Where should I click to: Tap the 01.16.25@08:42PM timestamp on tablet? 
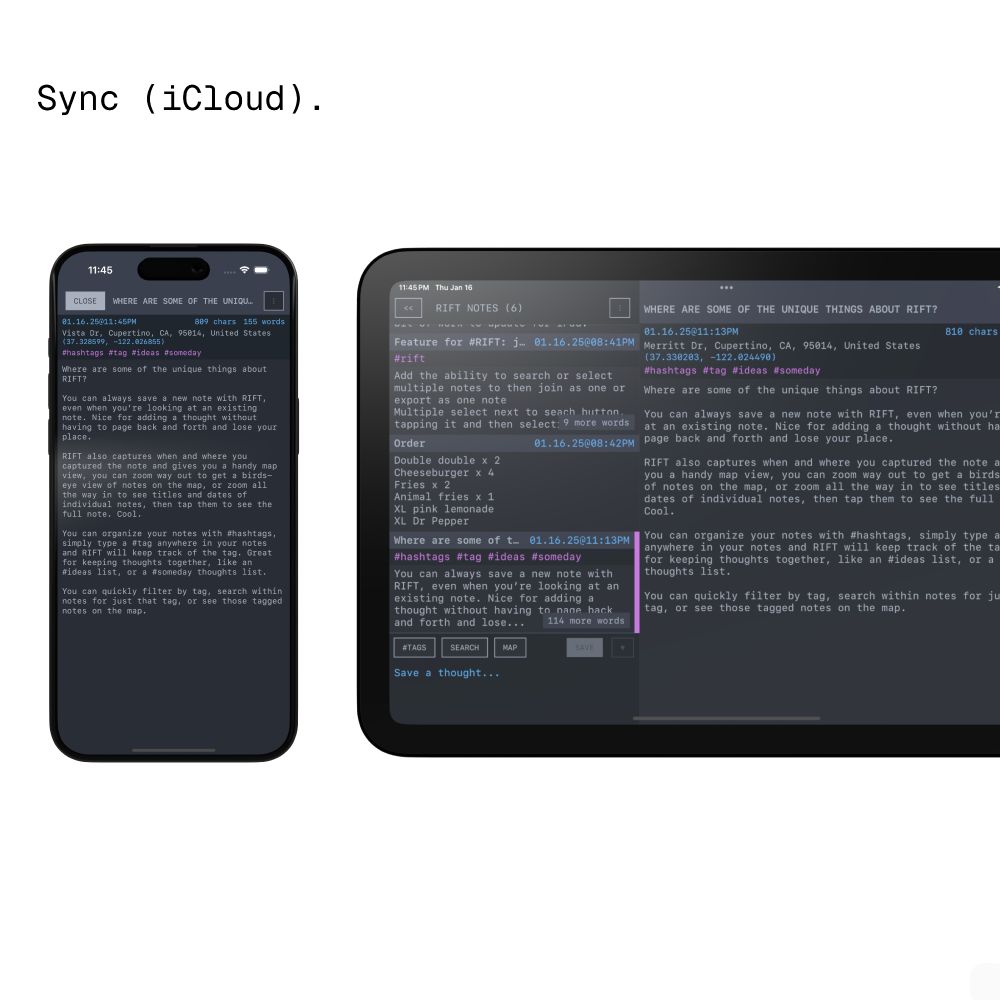click(584, 443)
